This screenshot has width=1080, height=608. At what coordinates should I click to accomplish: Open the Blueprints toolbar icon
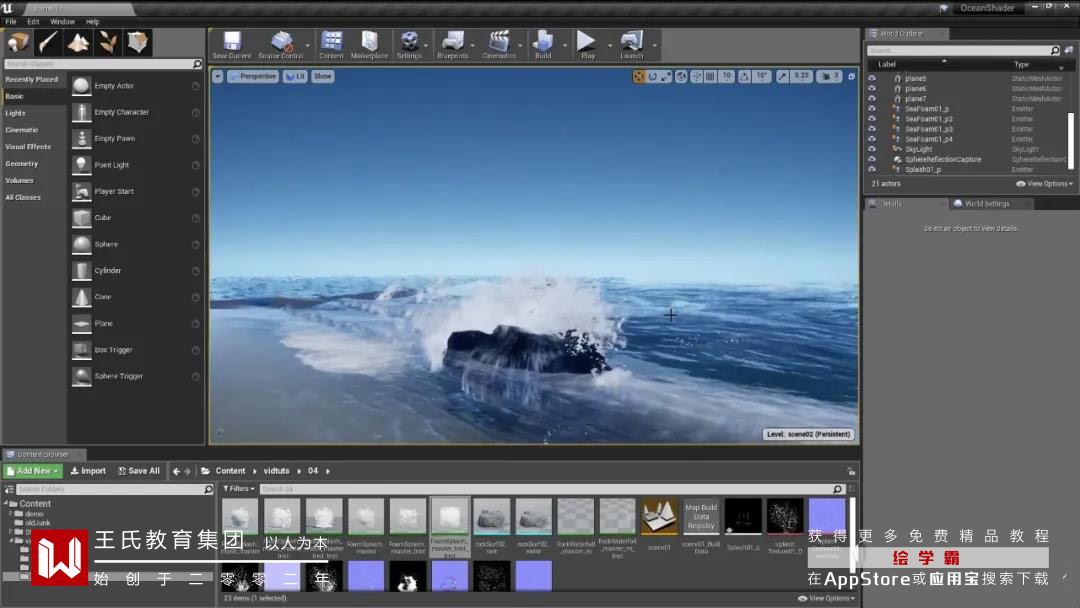click(x=452, y=43)
